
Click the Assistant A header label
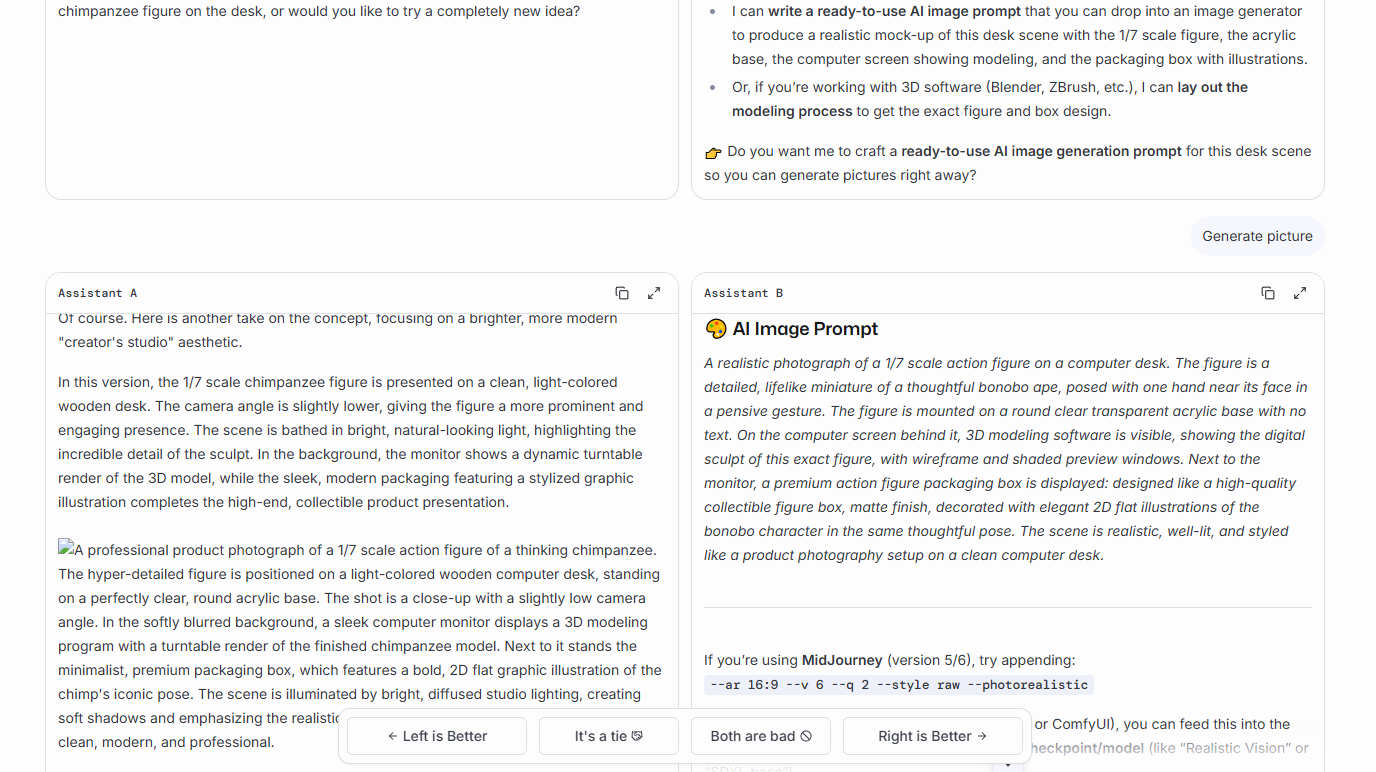[x=98, y=293]
